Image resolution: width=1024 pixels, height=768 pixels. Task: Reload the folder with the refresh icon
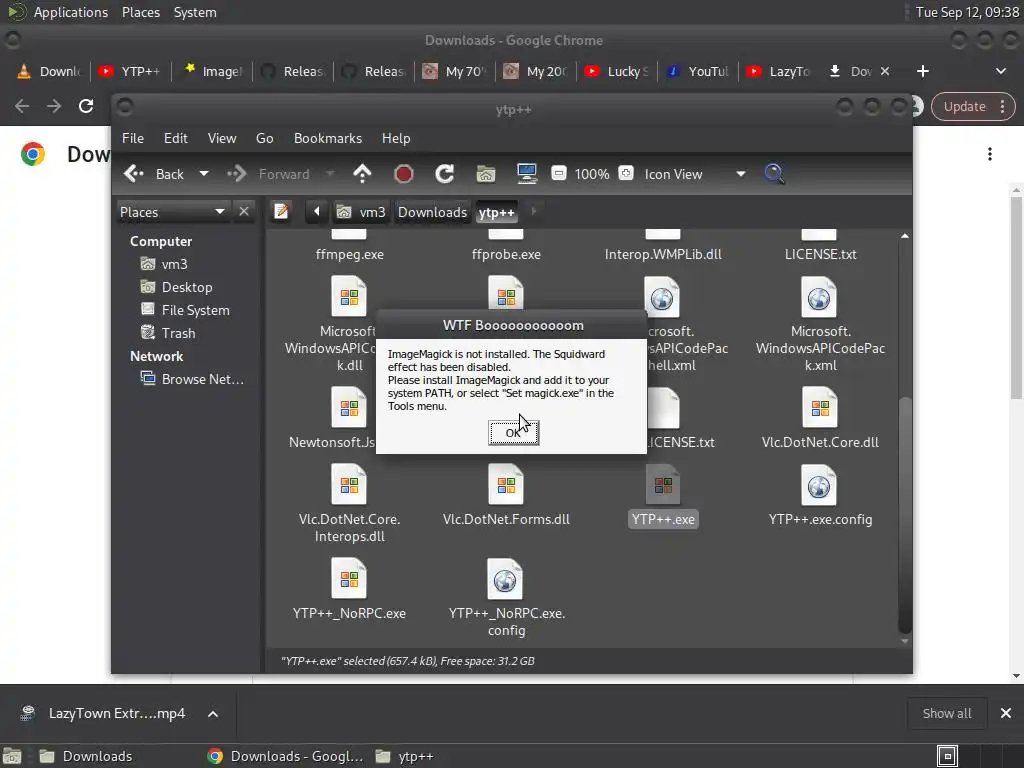click(445, 174)
